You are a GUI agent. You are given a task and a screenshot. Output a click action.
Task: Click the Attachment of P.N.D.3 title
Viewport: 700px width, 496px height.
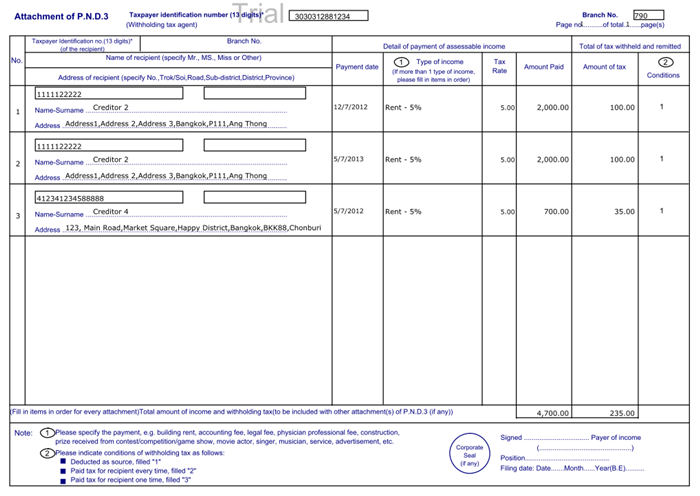point(61,17)
